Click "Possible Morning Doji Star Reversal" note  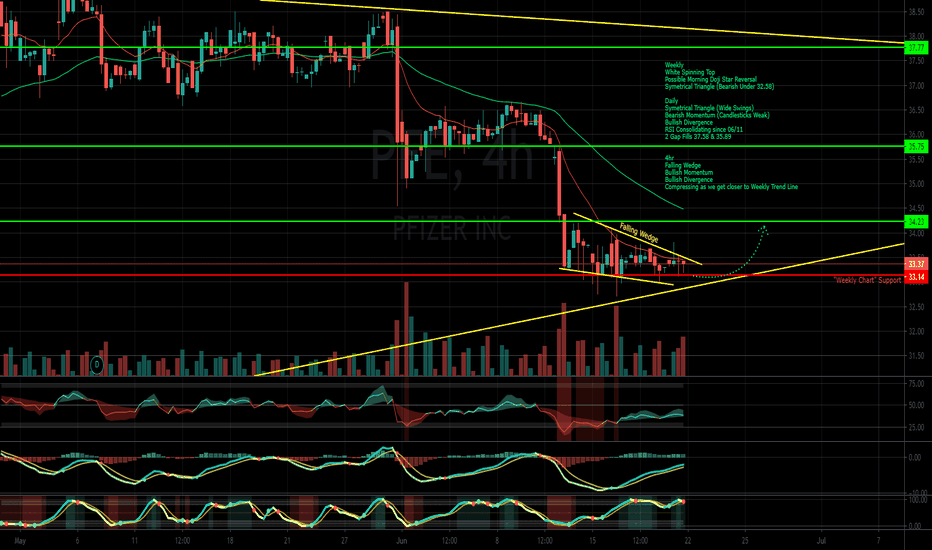(711, 79)
